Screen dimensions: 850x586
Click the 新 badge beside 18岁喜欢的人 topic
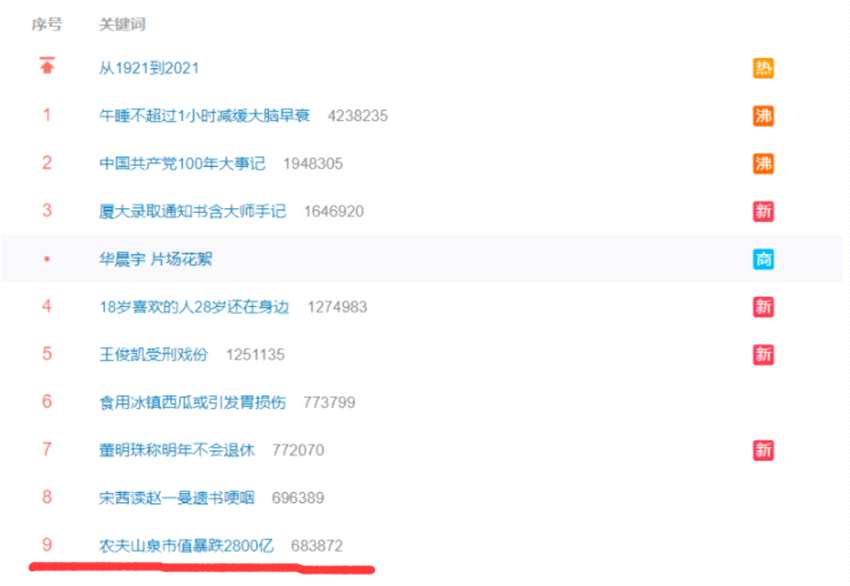coord(763,307)
